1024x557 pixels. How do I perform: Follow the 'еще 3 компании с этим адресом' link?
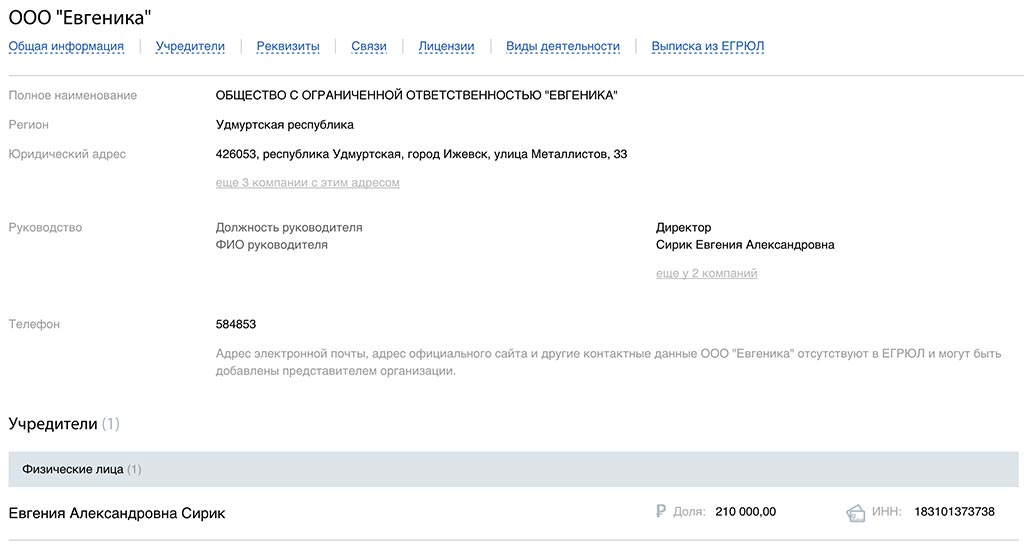(308, 183)
